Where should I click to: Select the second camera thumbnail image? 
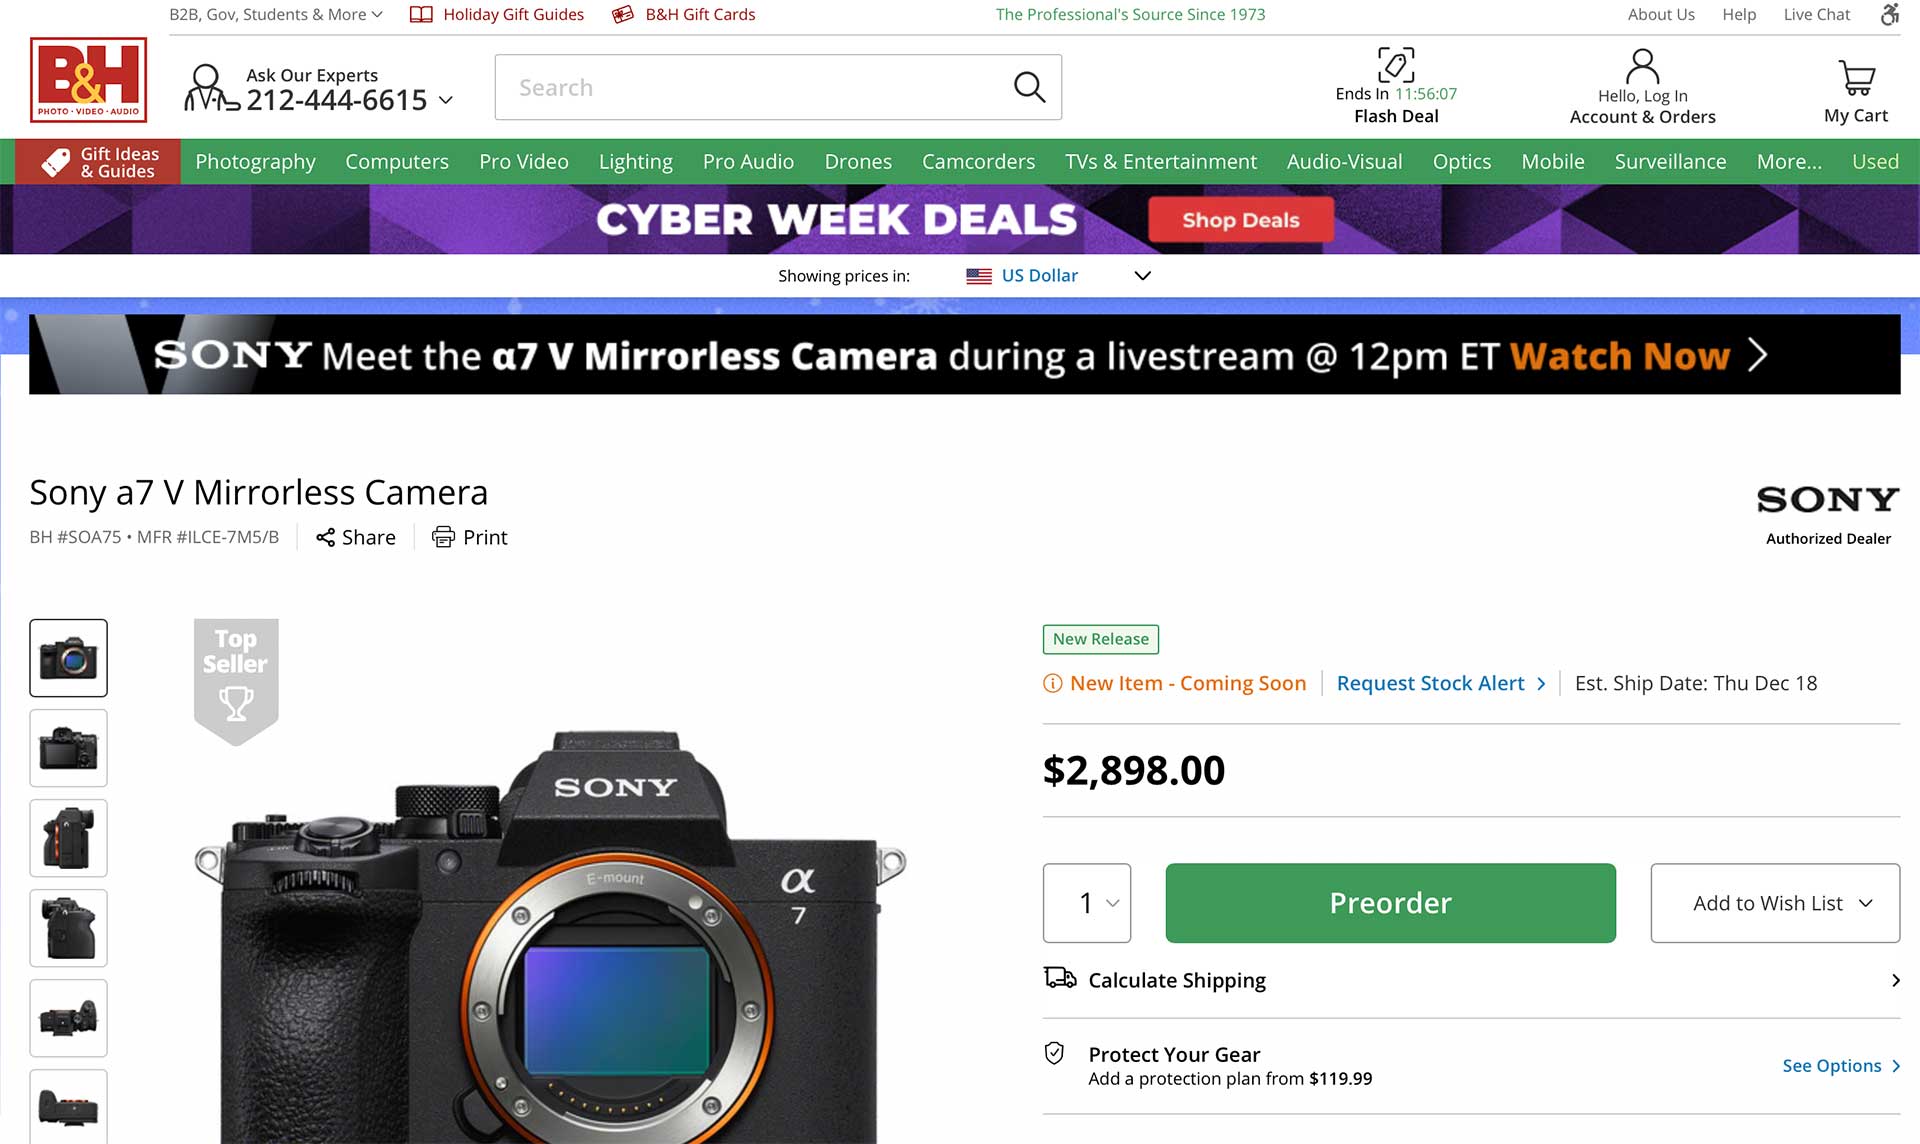(68, 748)
